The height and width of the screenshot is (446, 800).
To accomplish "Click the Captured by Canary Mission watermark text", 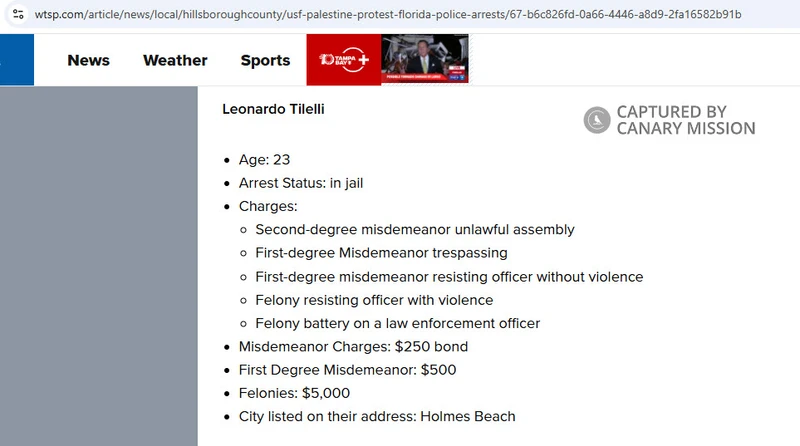I will click(686, 120).
